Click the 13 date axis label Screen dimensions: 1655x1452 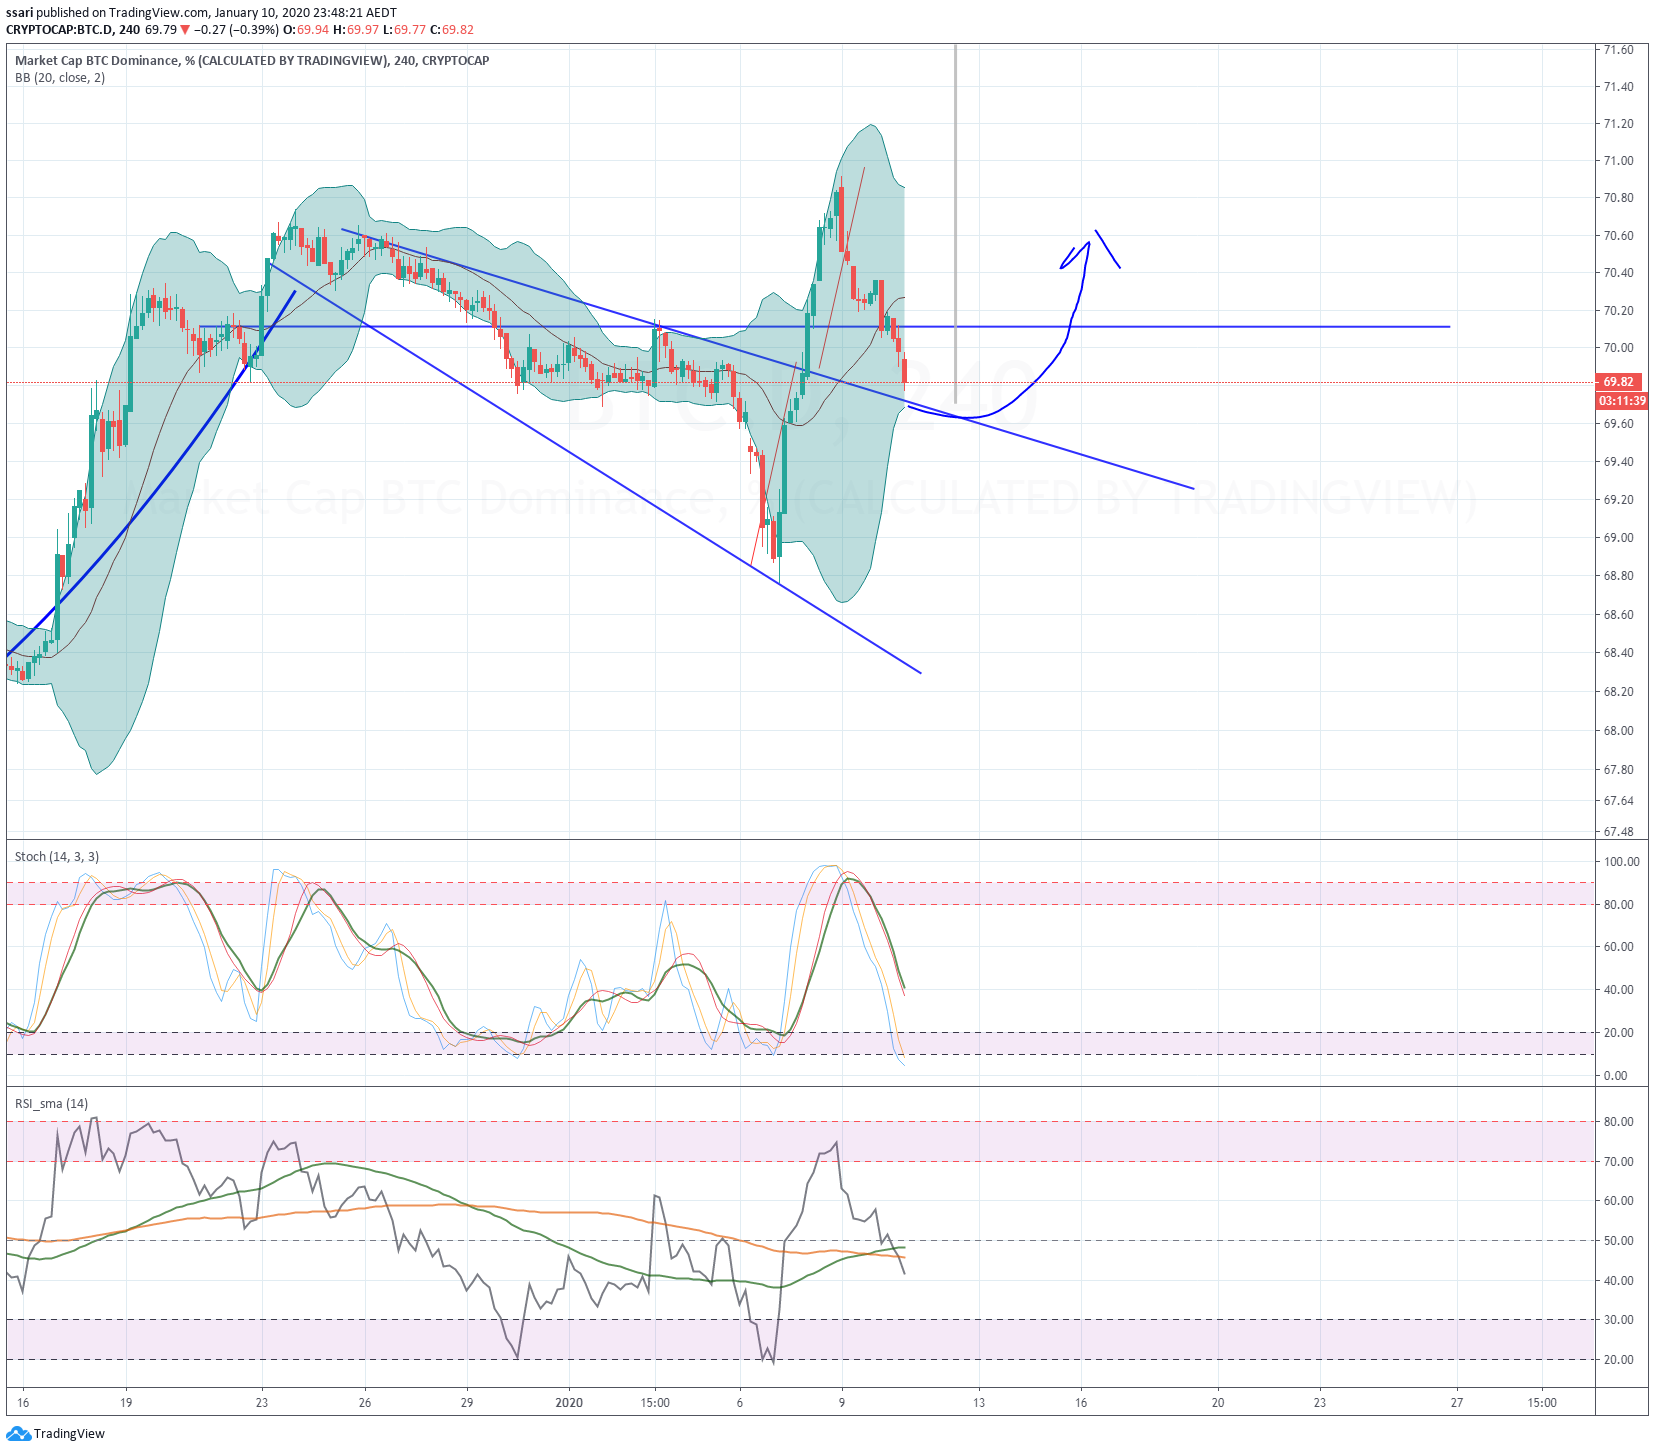click(979, 1403)
